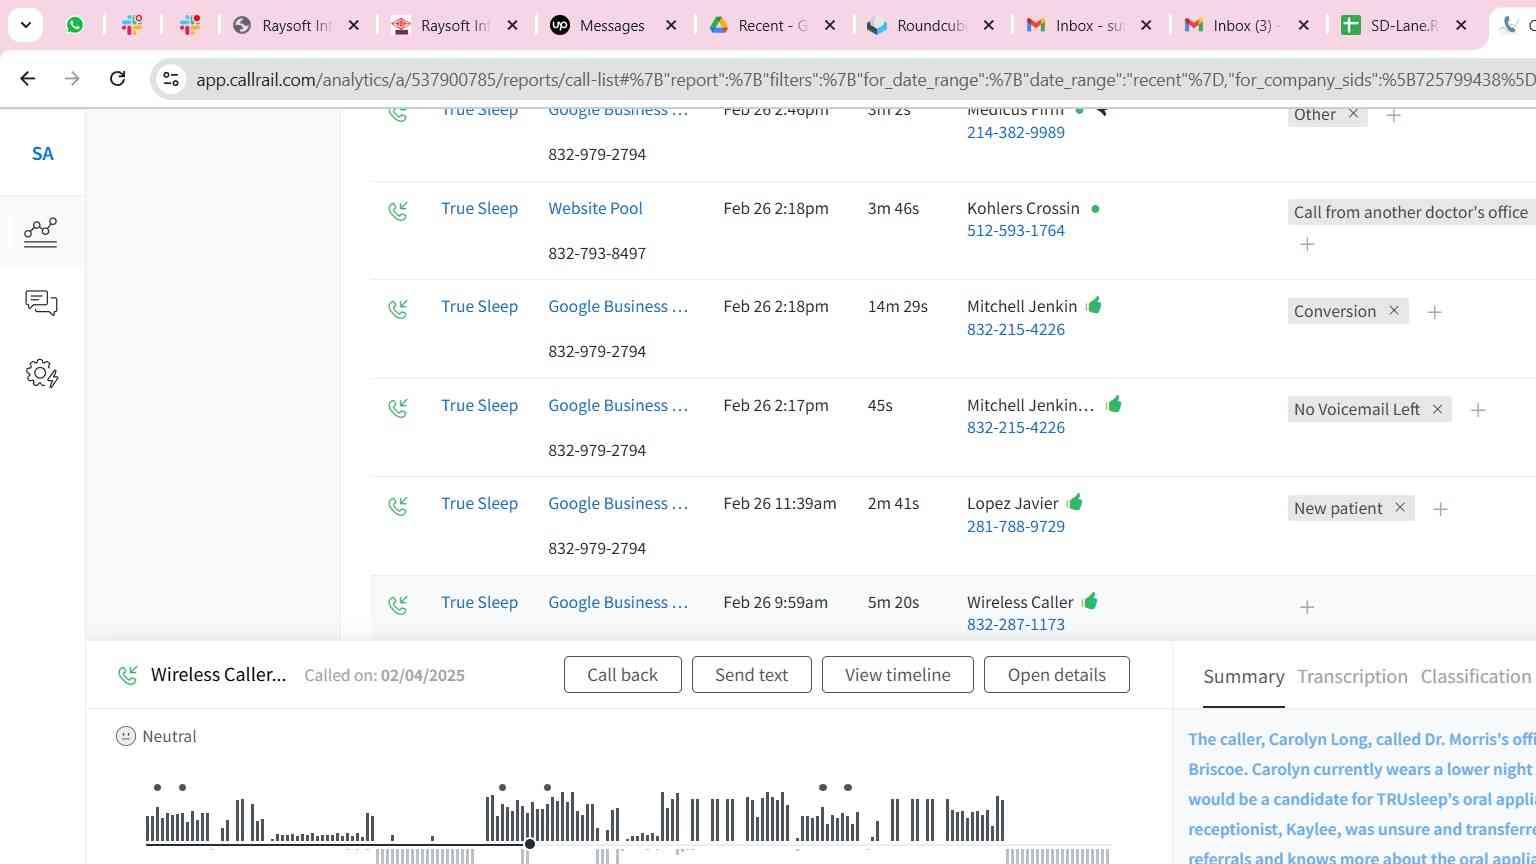Open Google Business source in Lopez Javier row
Viewport: 1536px width, 864px height.
point(618,504)
